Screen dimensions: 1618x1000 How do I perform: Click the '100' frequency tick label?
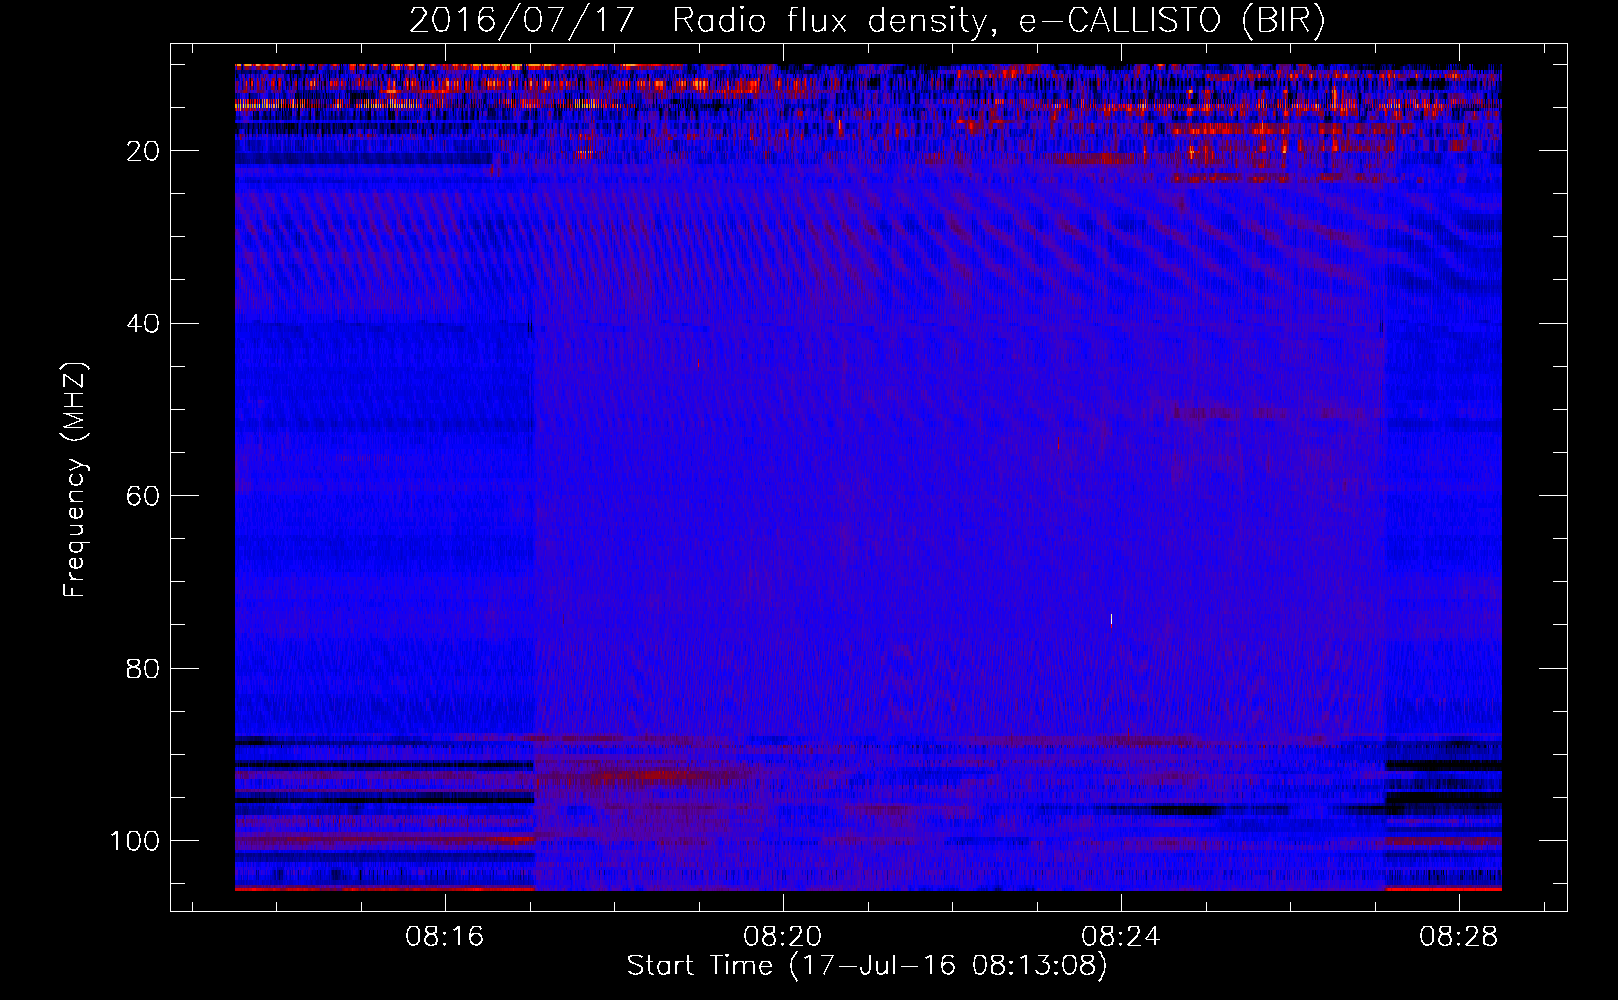135,841
